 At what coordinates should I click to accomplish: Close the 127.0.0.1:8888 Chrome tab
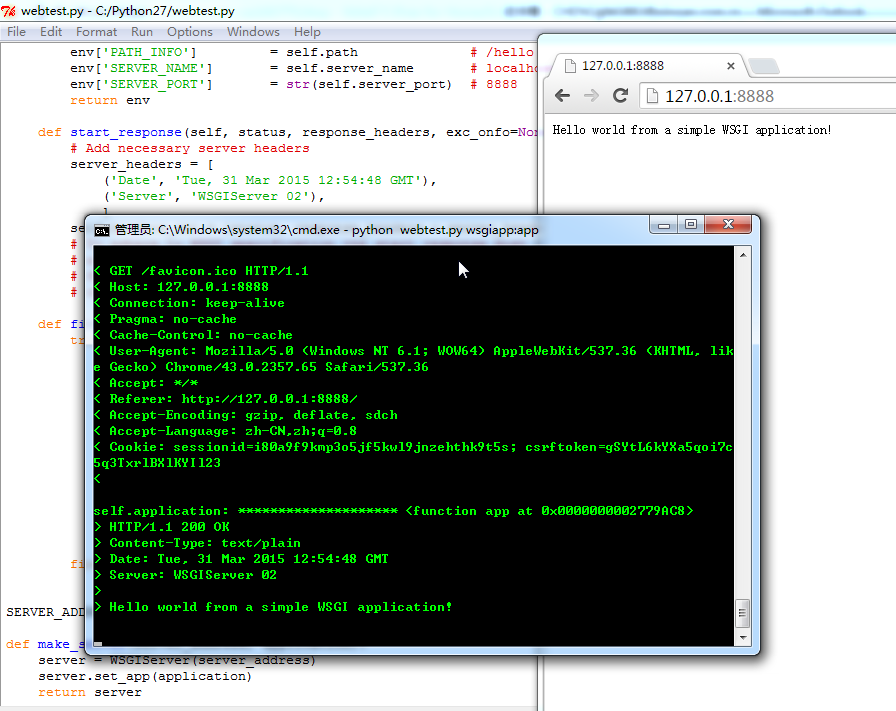(x=730, y=66)
